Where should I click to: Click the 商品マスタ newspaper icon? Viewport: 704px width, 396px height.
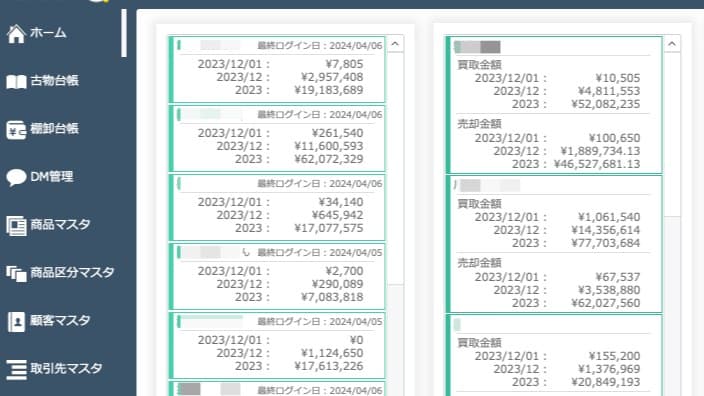(16, 225)
